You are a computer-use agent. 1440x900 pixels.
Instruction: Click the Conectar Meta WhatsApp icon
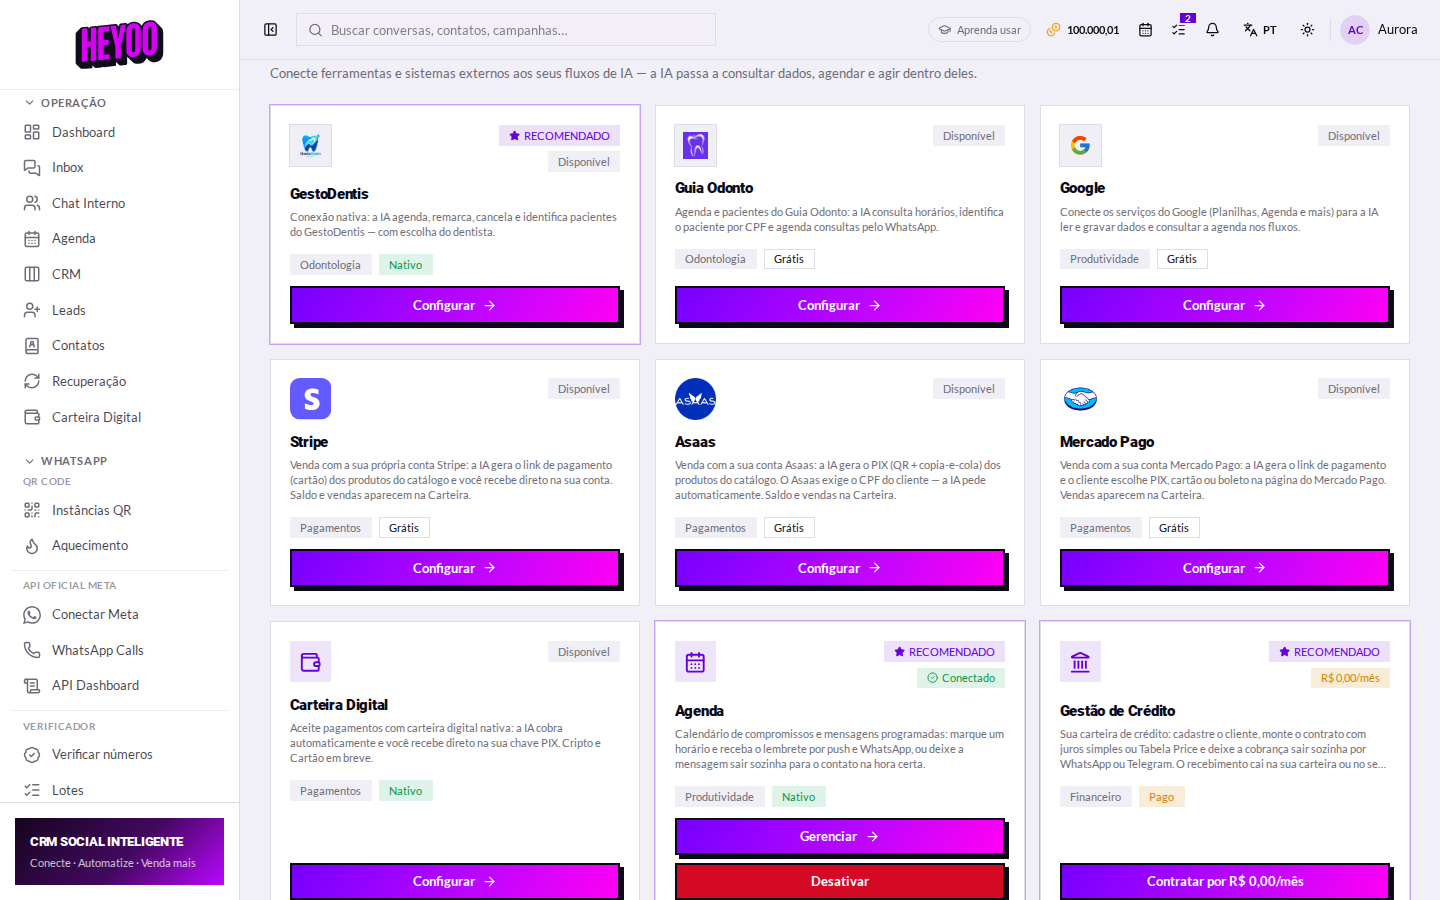pos(32,614)
